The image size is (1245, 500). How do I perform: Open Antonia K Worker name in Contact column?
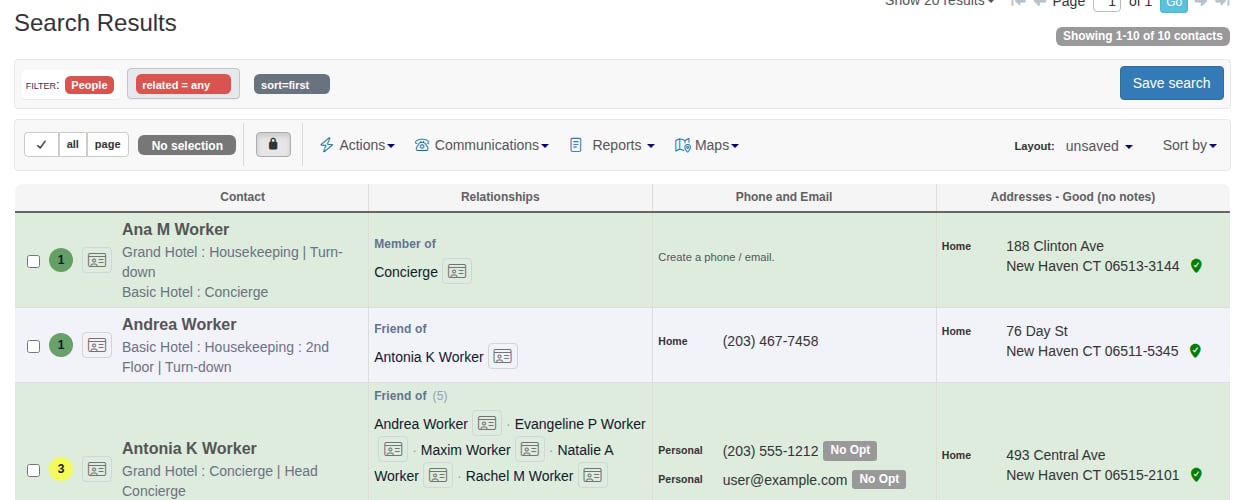coord(189,448)
